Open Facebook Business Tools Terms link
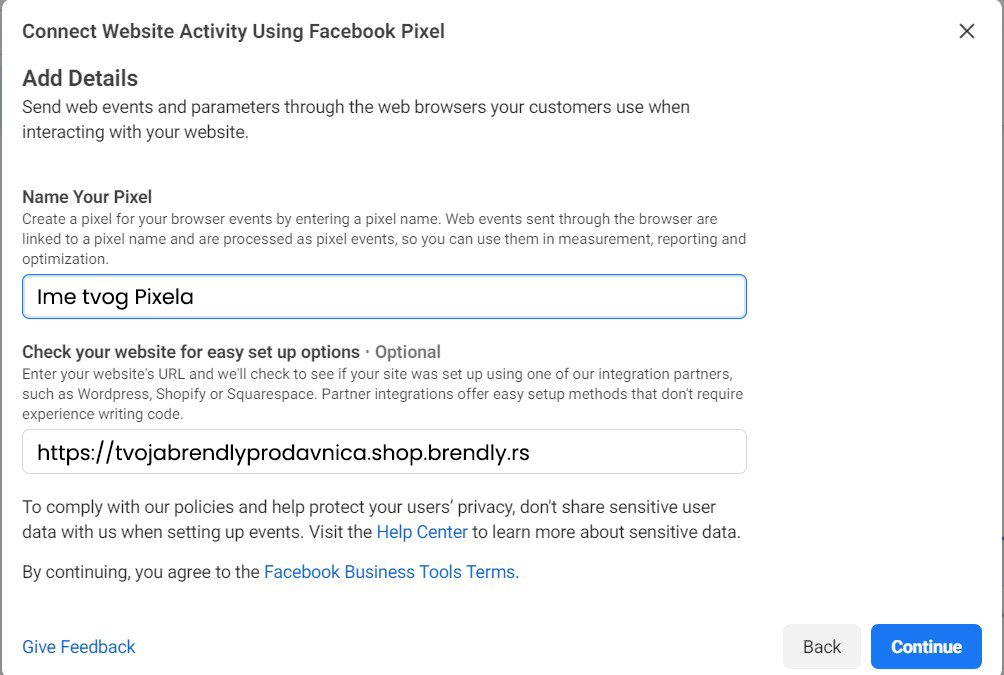1004x675 pixels. click(x=390, y=573)
